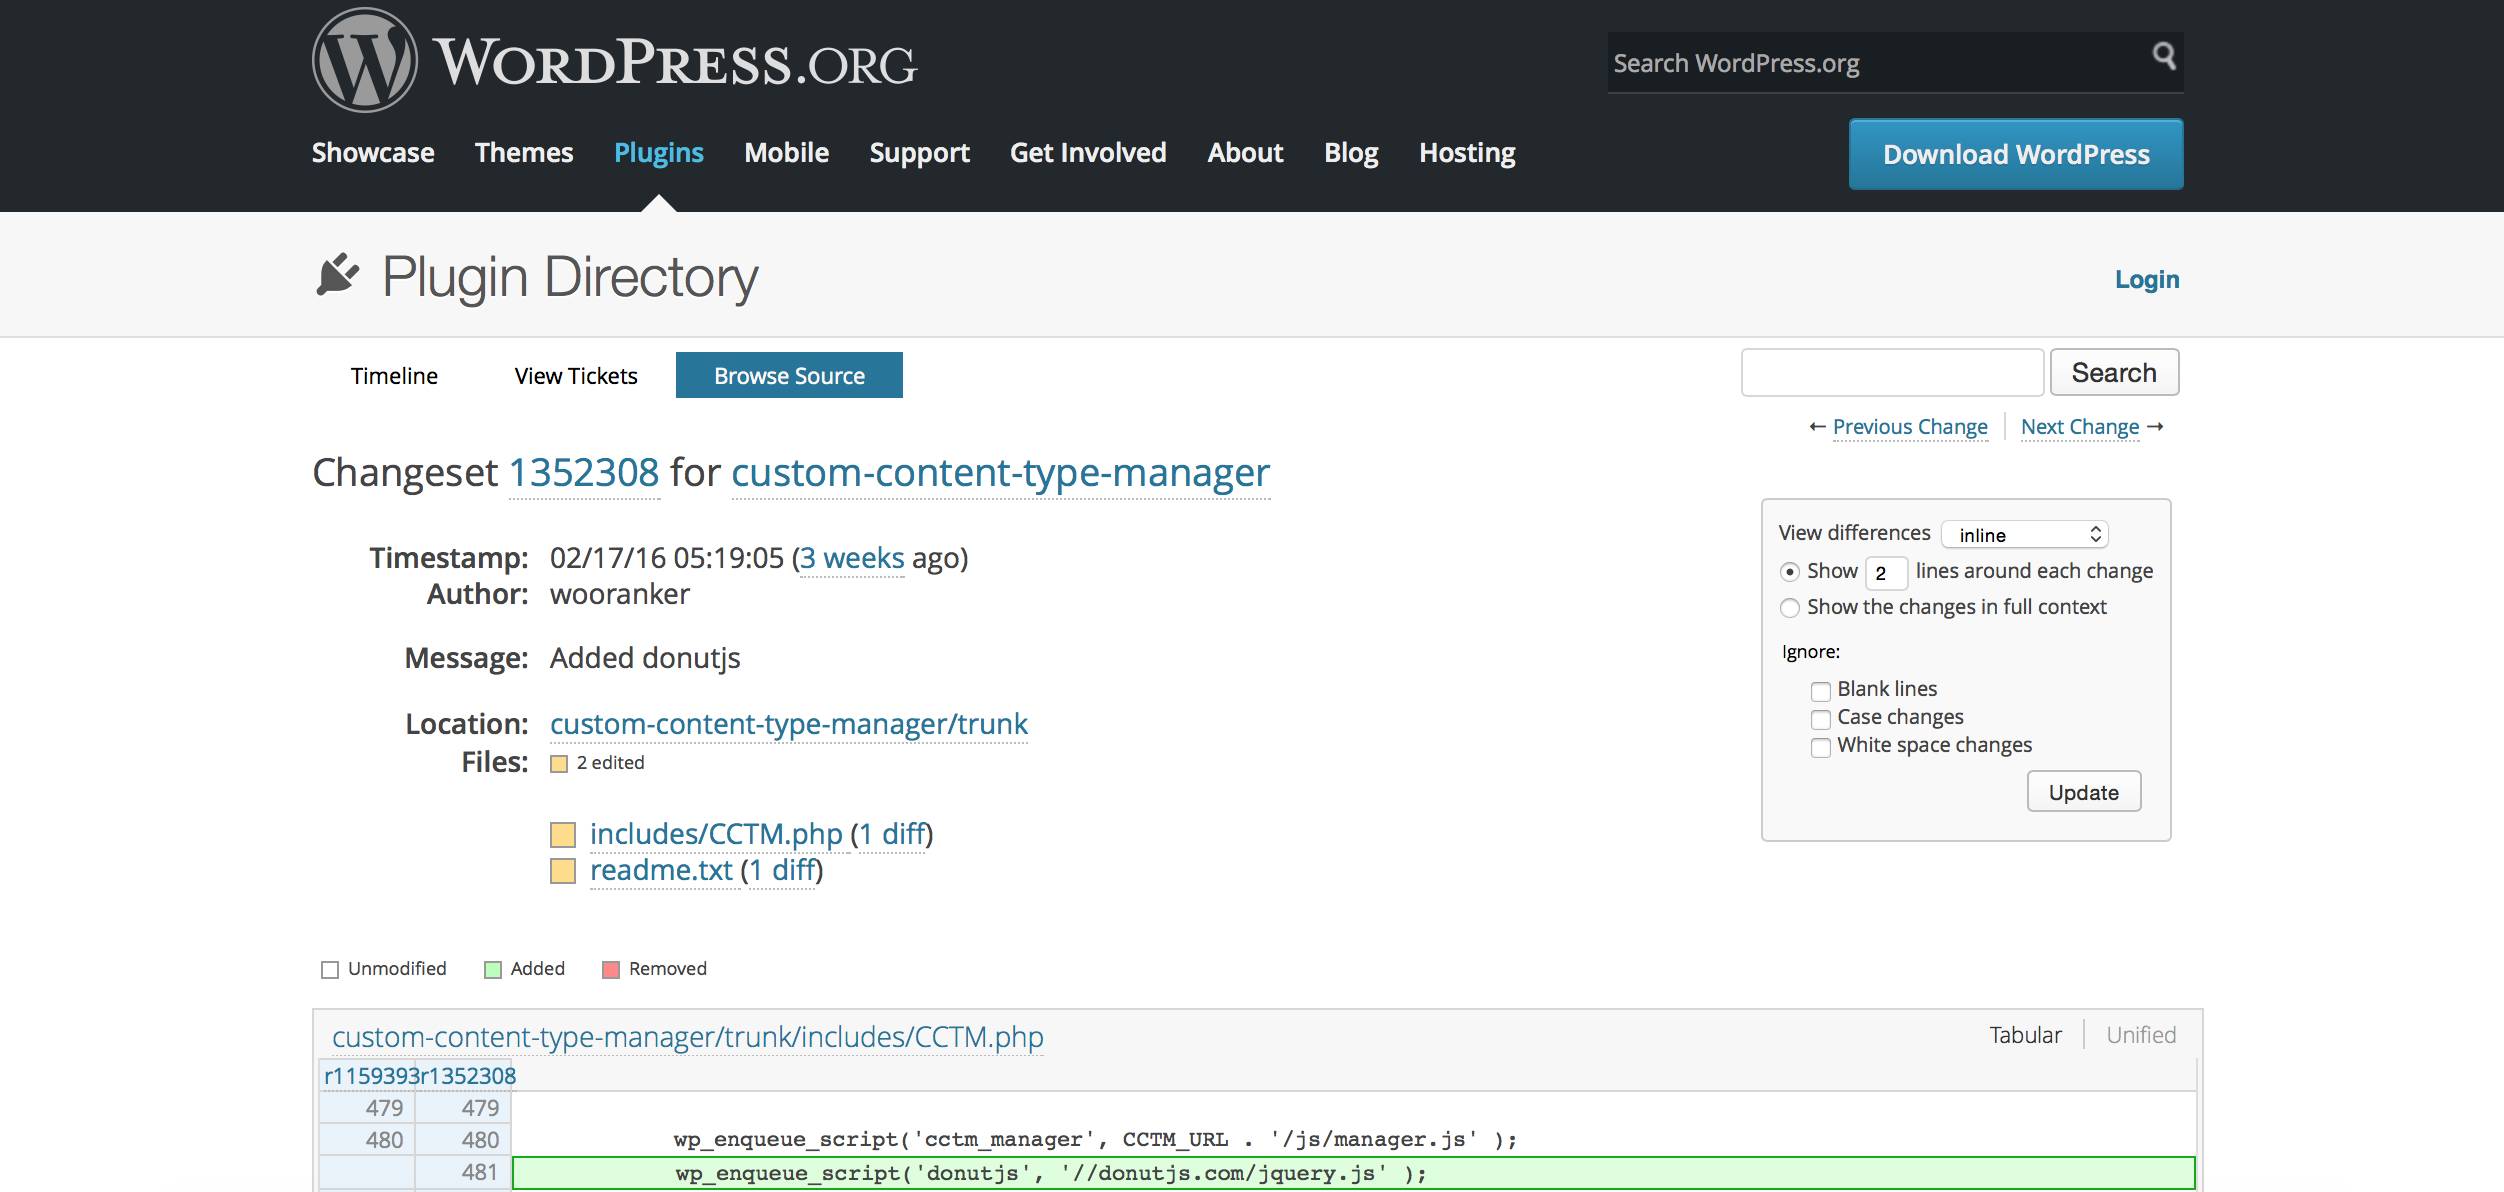
Task: Click the Plugin Directory plug icon
Action: point(337,275)
